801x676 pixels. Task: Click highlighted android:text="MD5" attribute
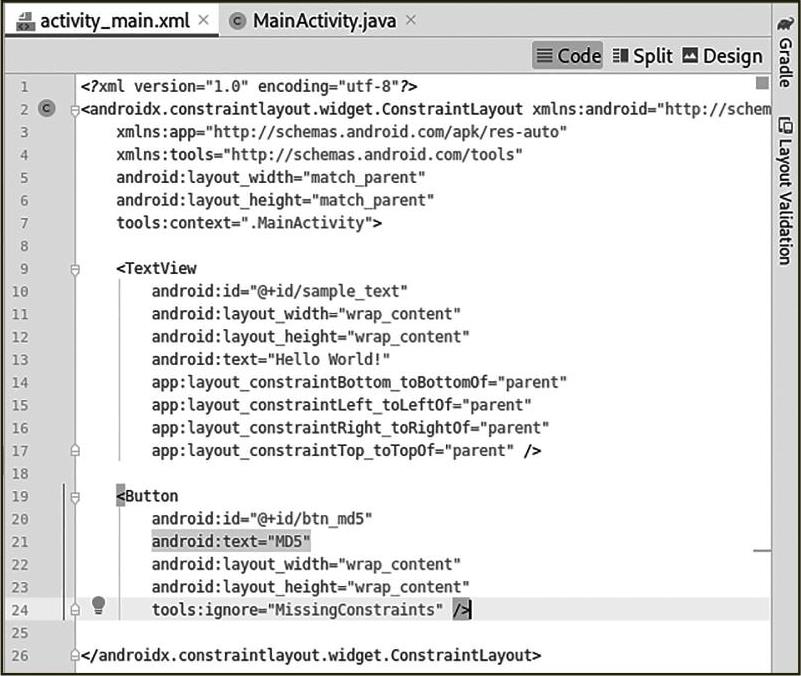(x=231, y=542)
